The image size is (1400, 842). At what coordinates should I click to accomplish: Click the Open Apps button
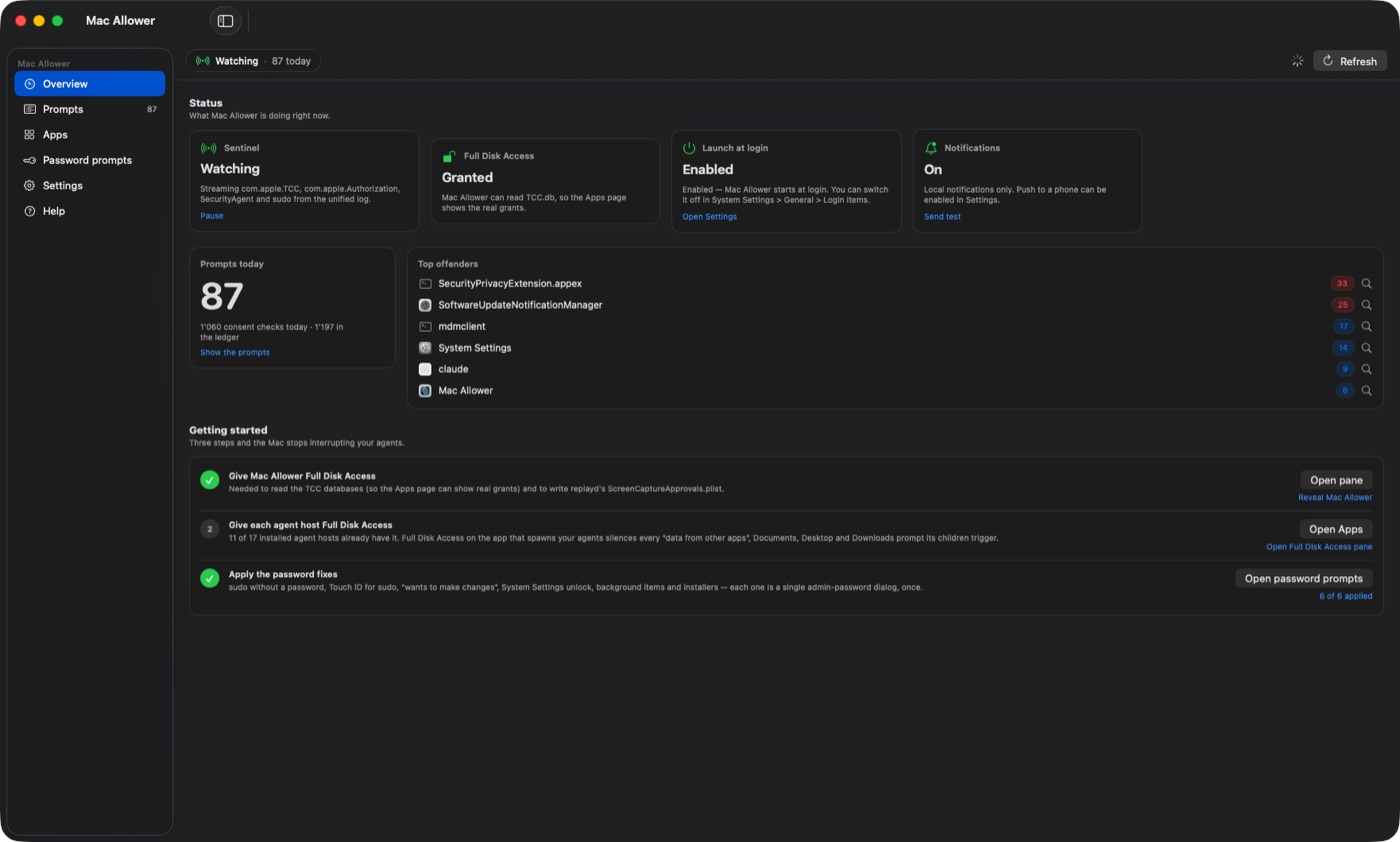1336,529
